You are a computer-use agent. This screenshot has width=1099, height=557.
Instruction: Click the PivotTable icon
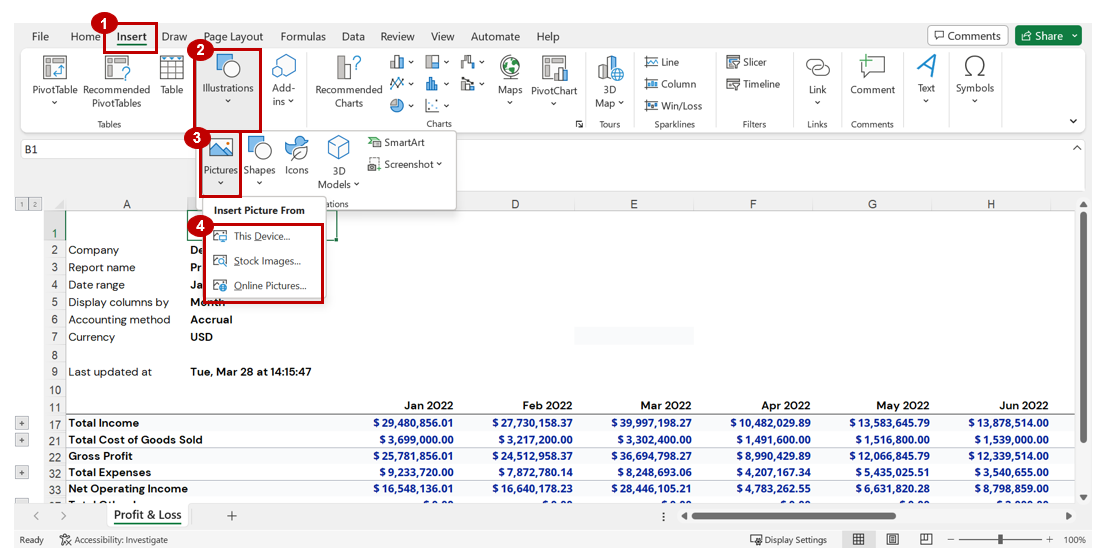tap(54, 68)
